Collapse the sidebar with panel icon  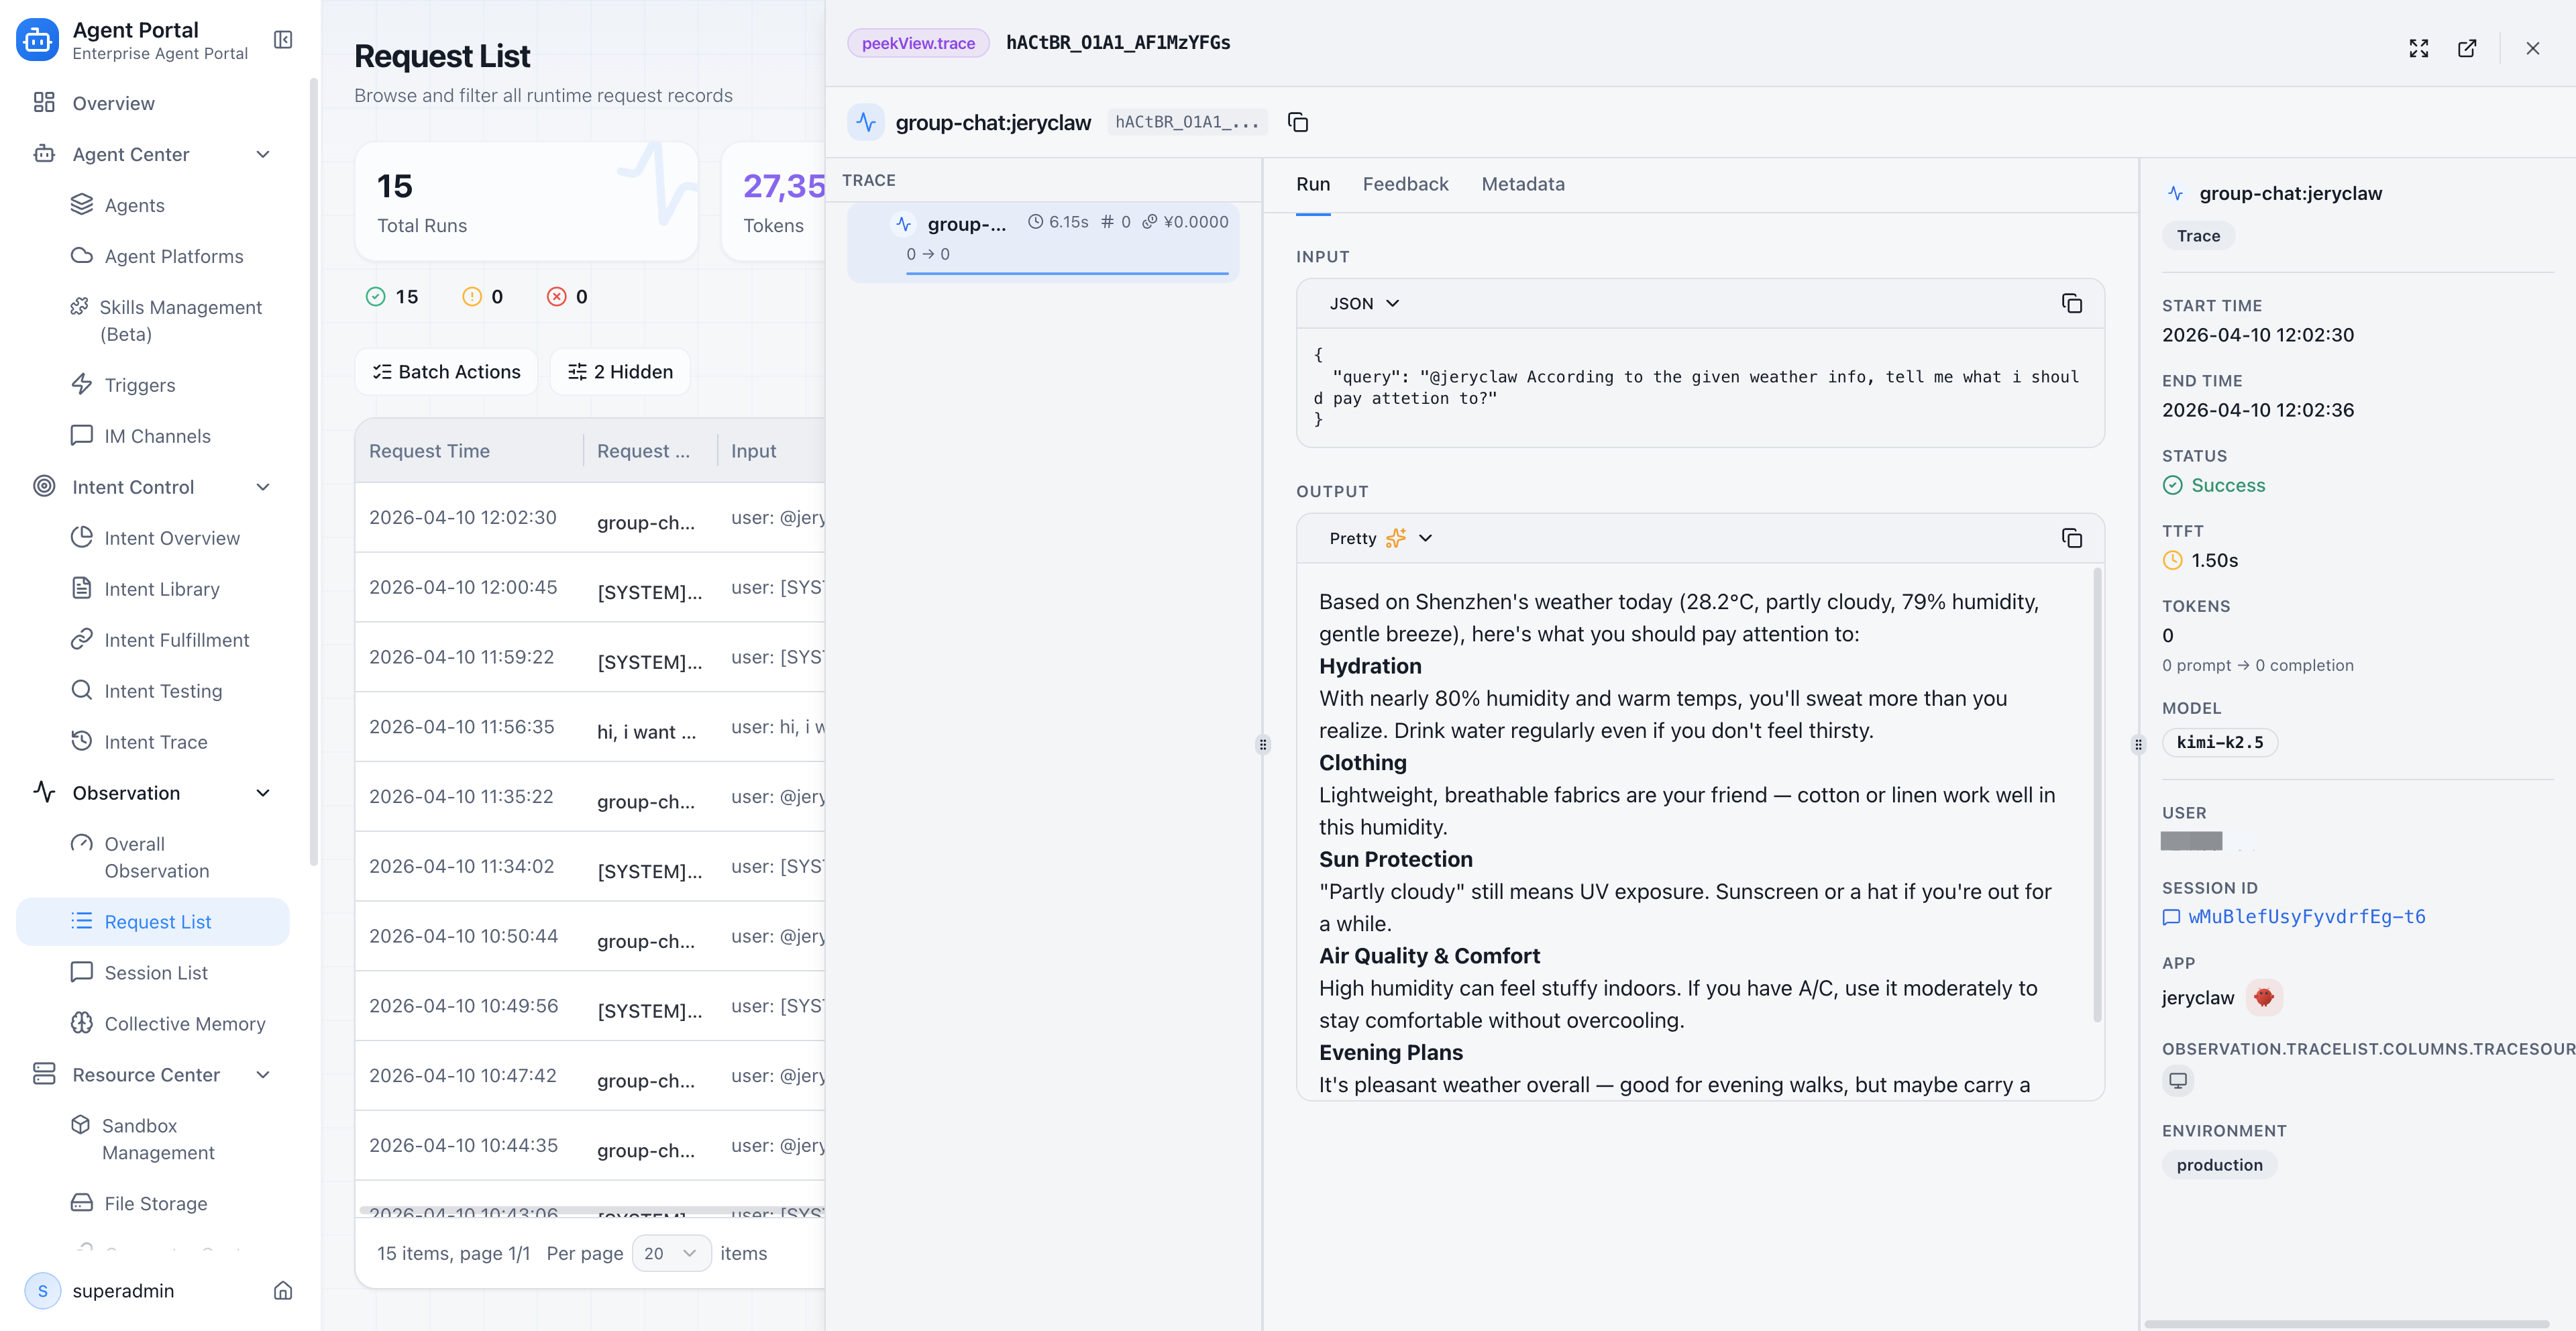click(283, 40)
